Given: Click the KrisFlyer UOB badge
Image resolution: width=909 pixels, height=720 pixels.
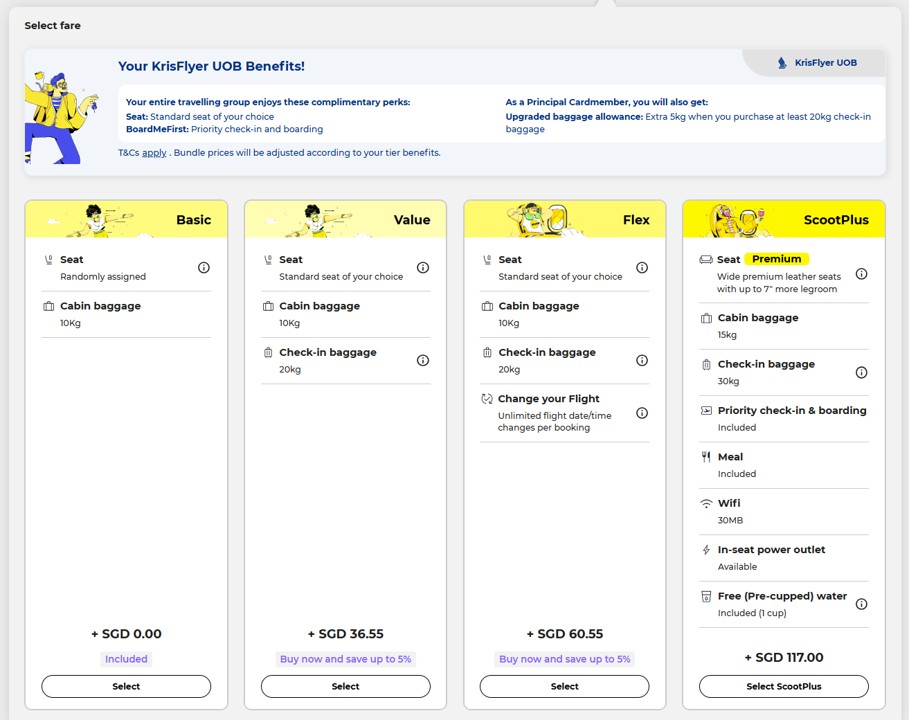Looking at the screenshot, I should pyautogui.click(x=816, y=63).
